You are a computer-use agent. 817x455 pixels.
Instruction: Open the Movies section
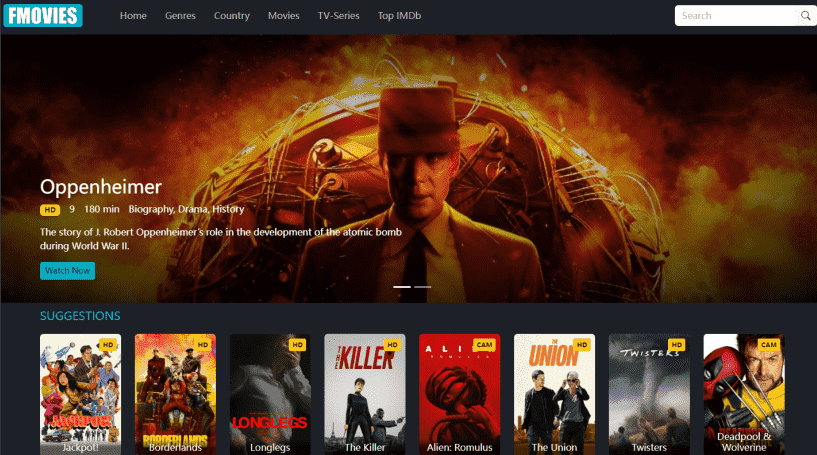click(x=283, y=16)
